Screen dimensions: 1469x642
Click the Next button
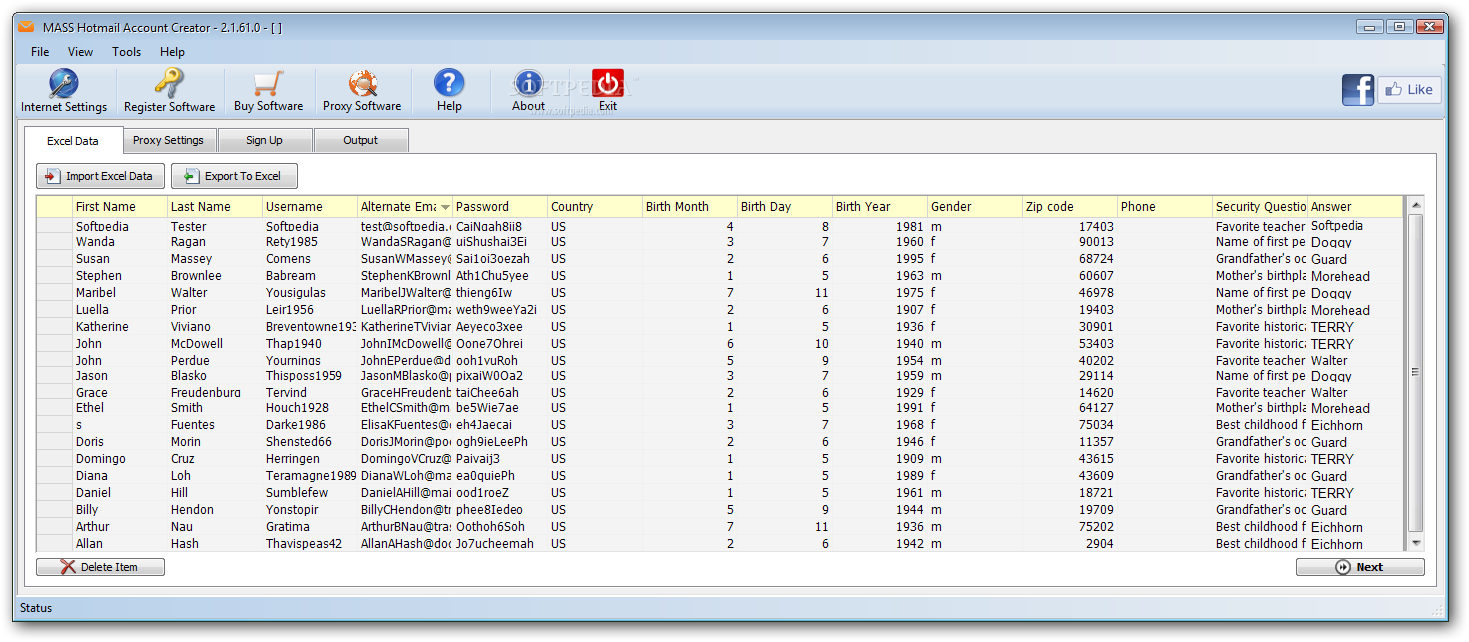1360,567
